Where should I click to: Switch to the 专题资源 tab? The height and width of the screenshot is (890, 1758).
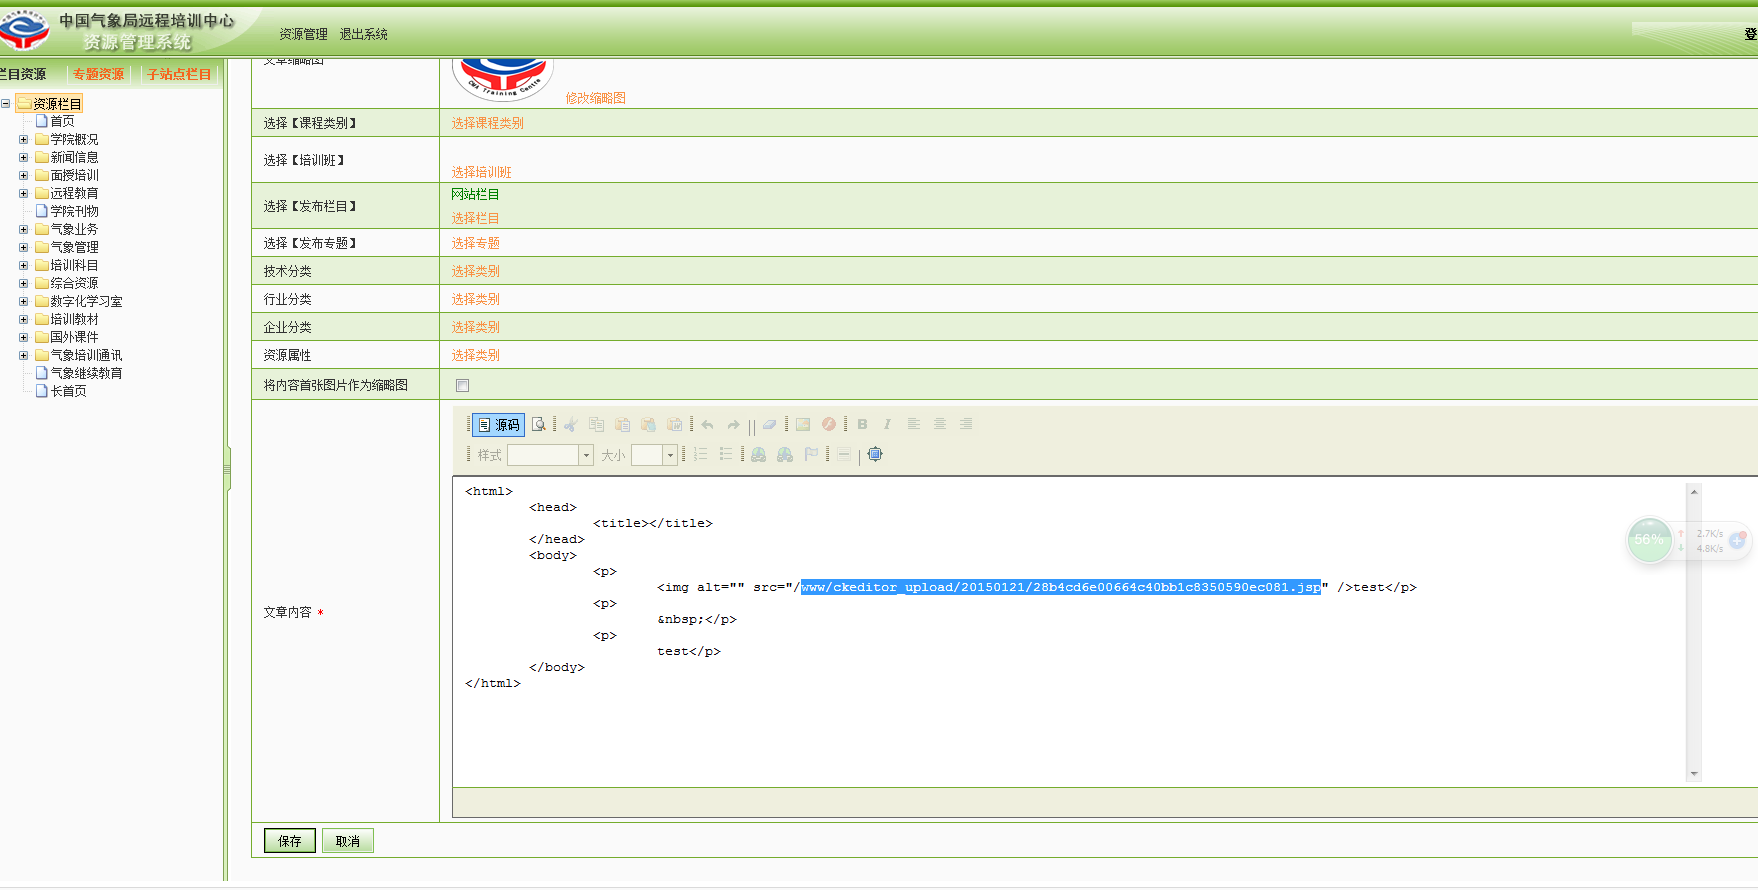pos(98,74)
